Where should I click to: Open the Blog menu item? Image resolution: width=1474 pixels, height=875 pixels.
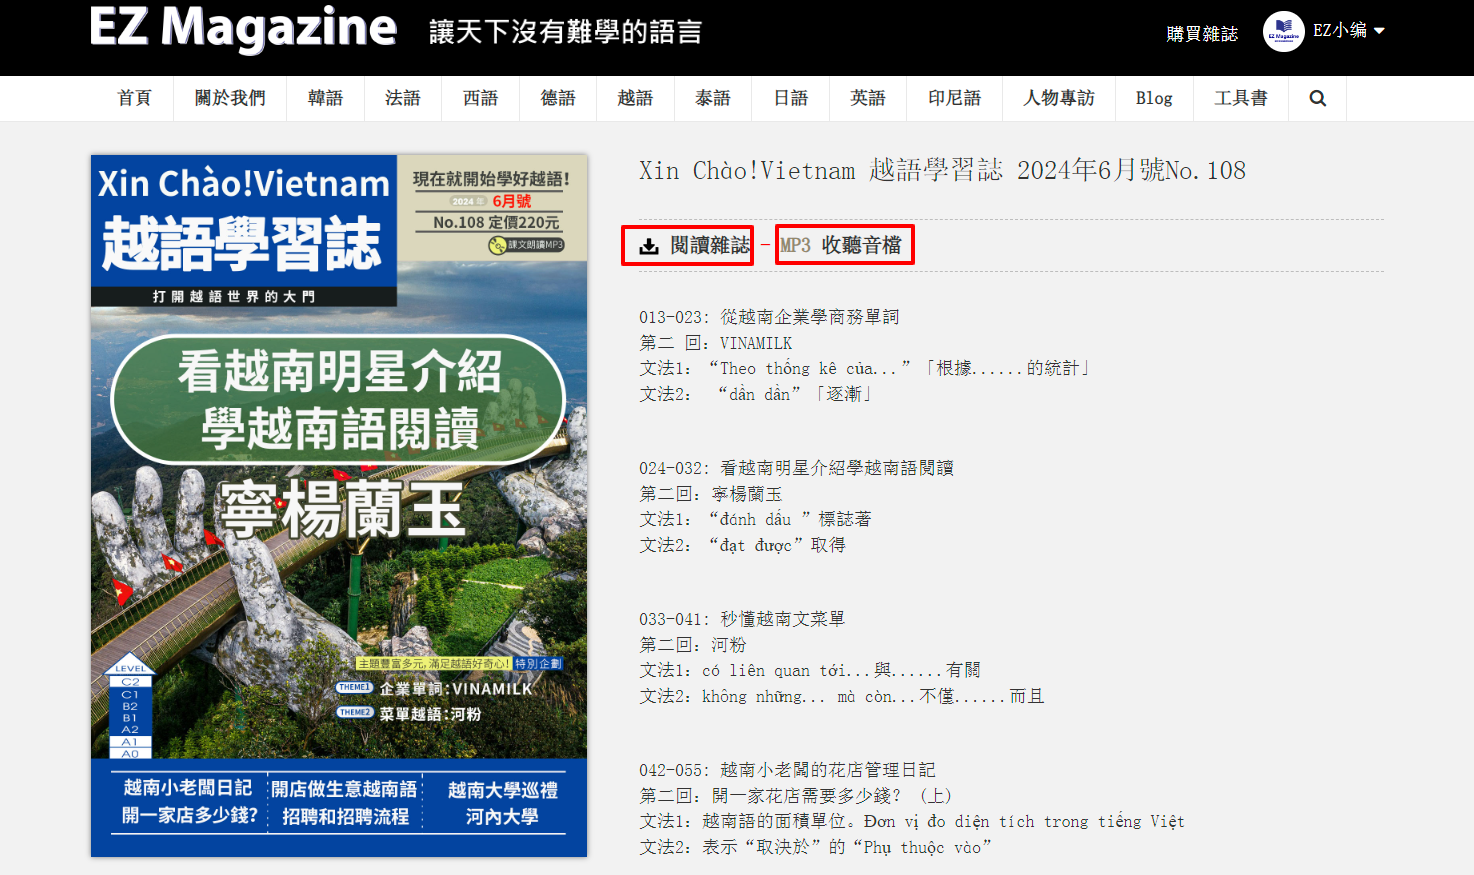1153,98
